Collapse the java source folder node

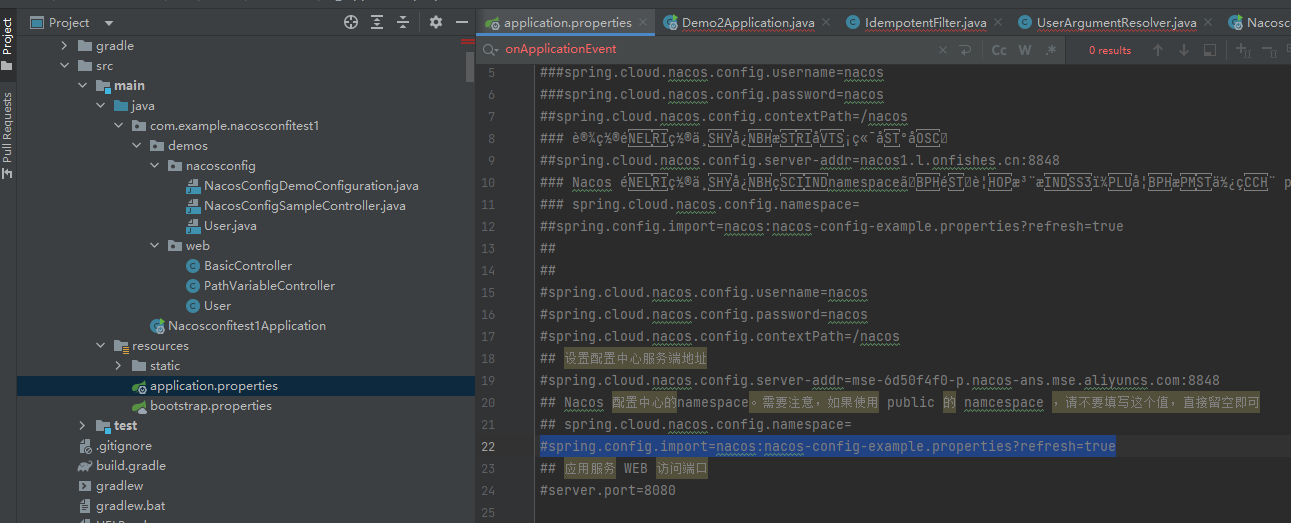tap(100, 106)
